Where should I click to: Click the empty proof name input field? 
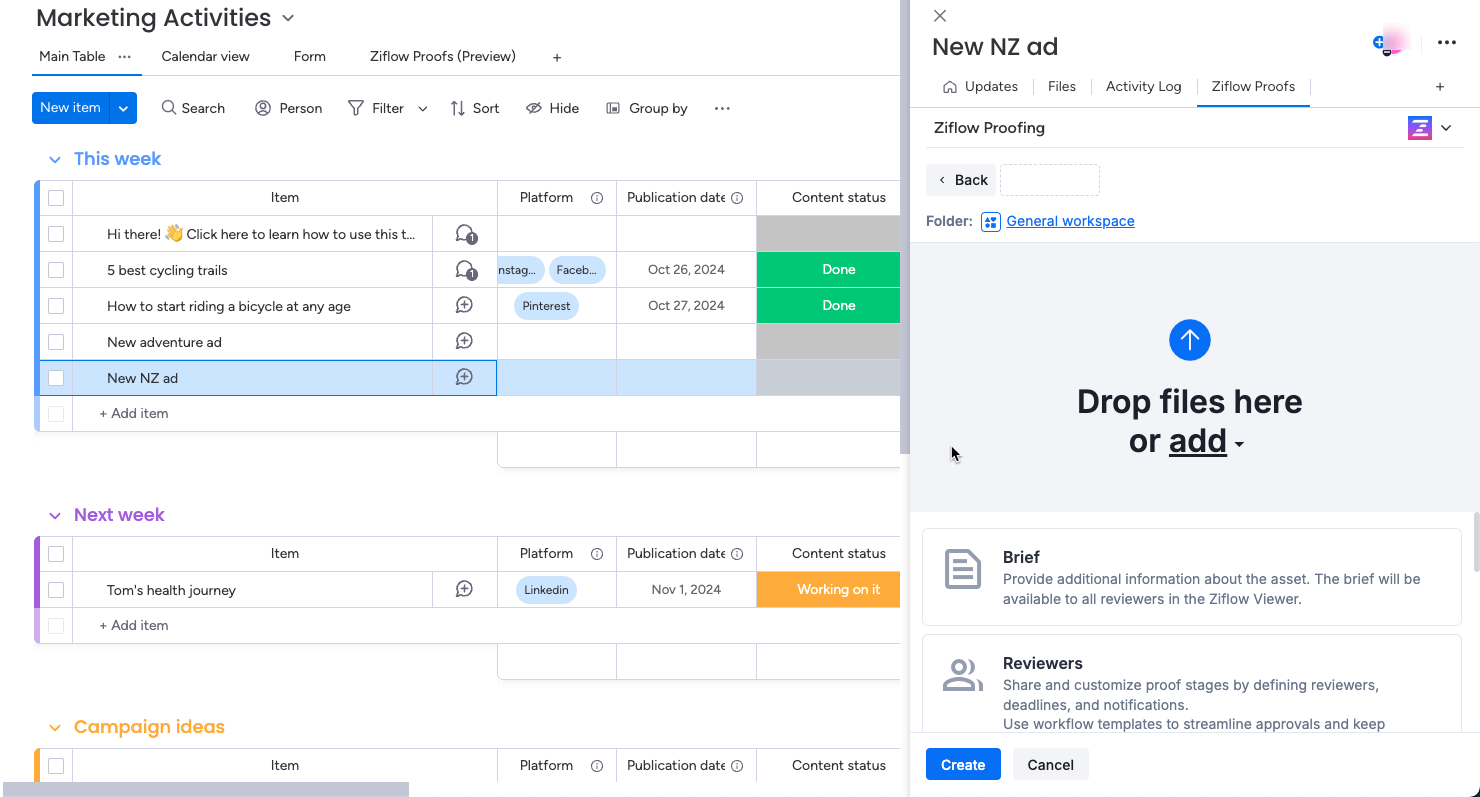1049,180
